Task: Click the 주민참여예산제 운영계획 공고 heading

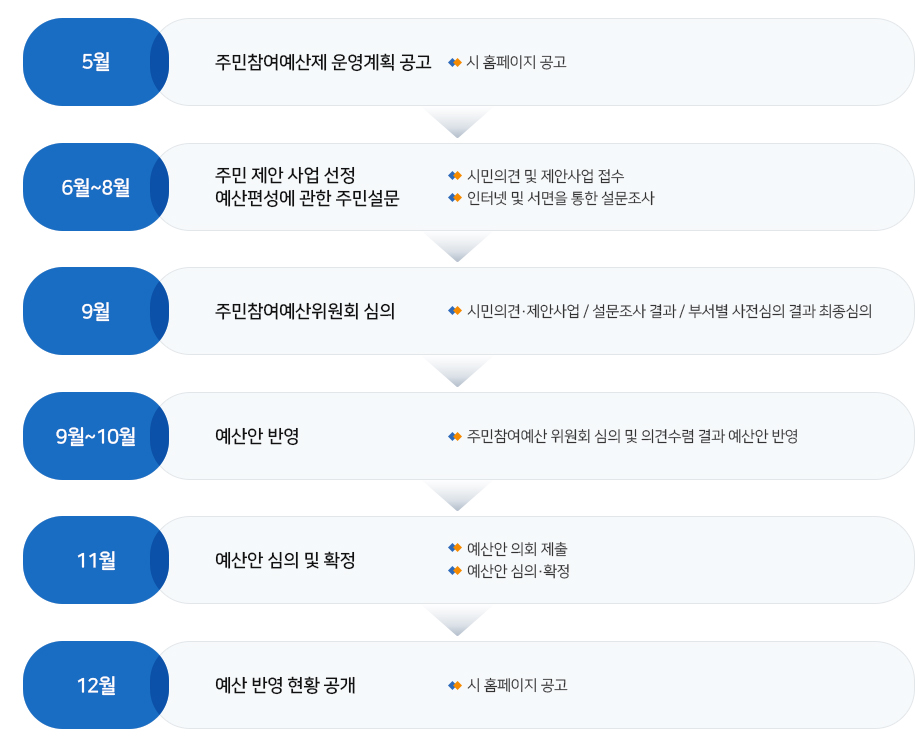Action: 323,62
